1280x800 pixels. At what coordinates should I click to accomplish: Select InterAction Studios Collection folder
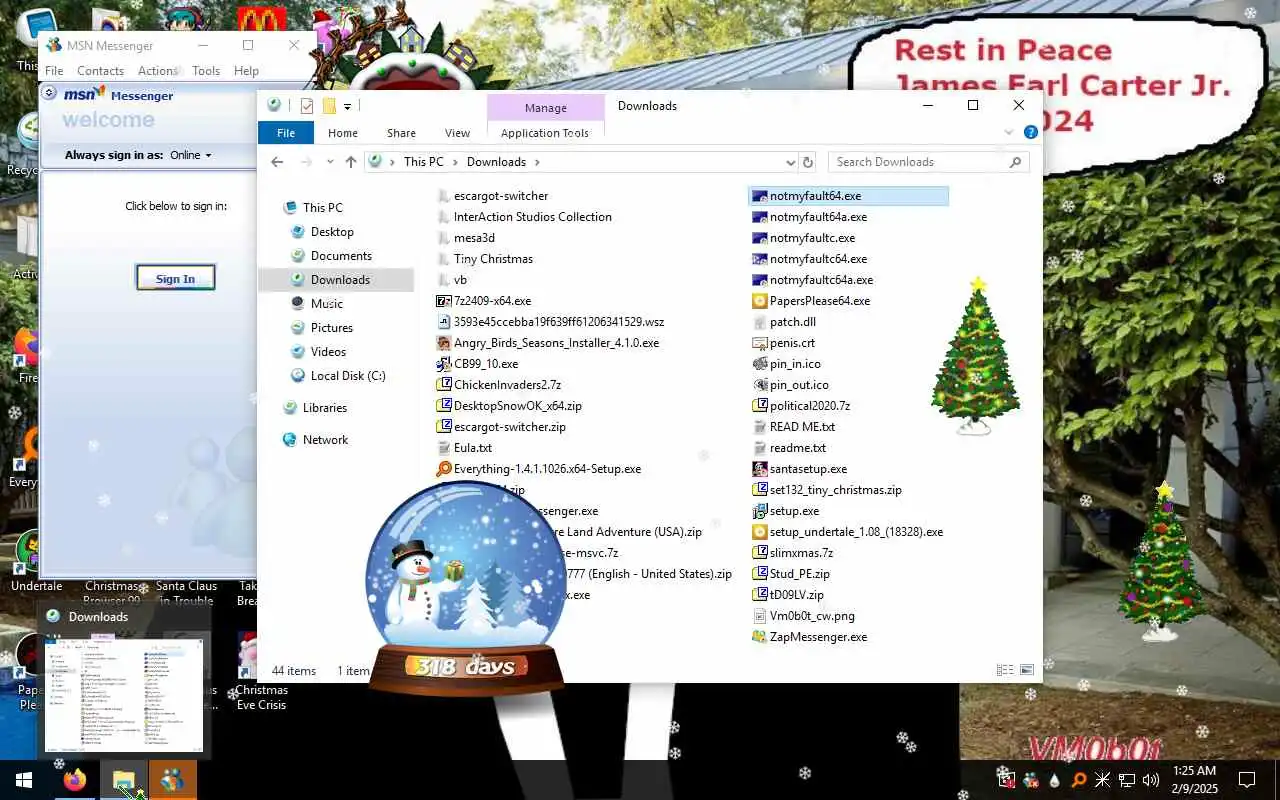point(525,217)
